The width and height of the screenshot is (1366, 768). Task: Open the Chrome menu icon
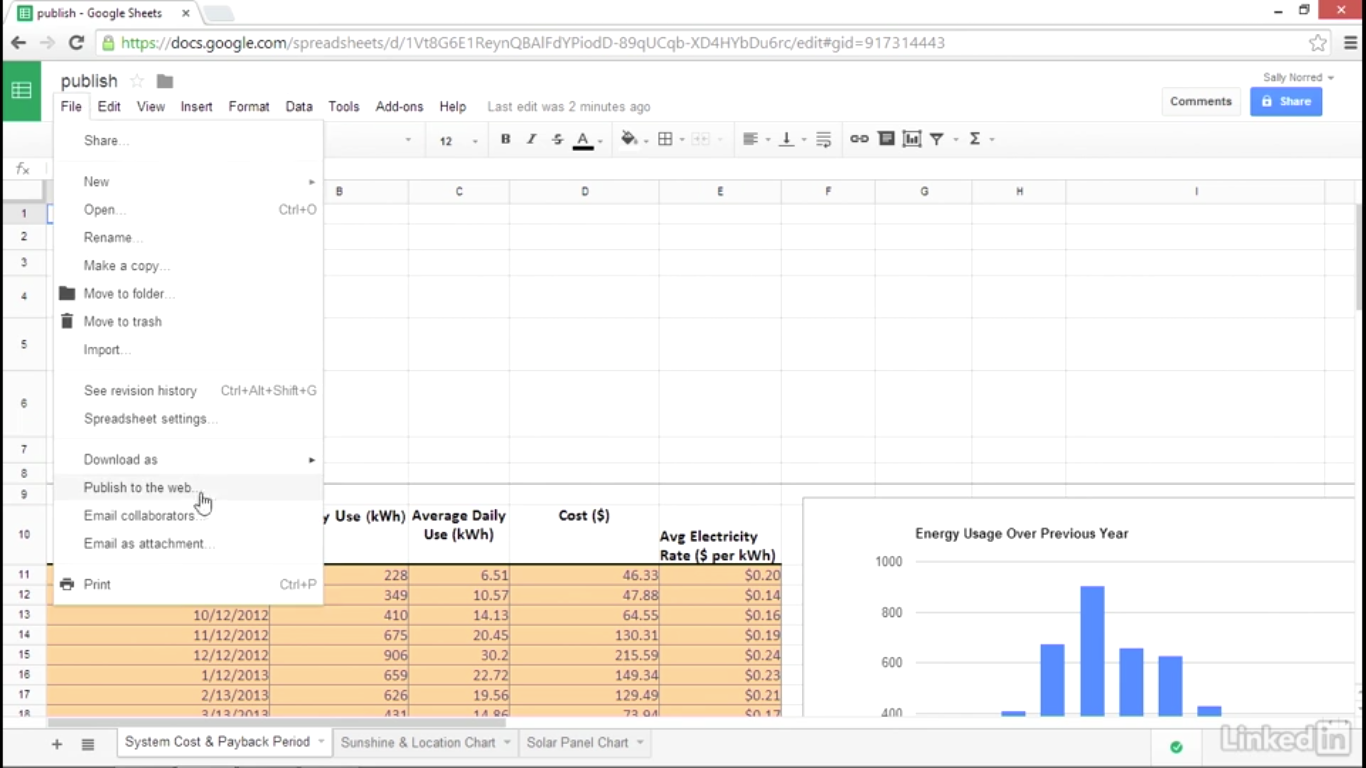1350,43
